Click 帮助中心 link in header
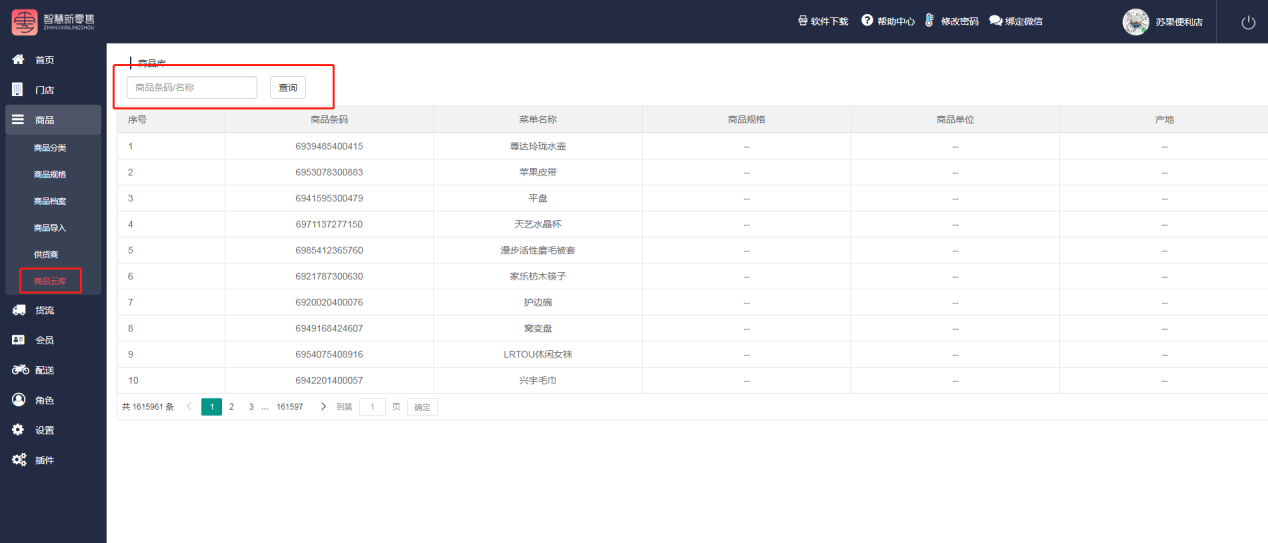This screenshot has width=1268, height=543. pos(896,21)
